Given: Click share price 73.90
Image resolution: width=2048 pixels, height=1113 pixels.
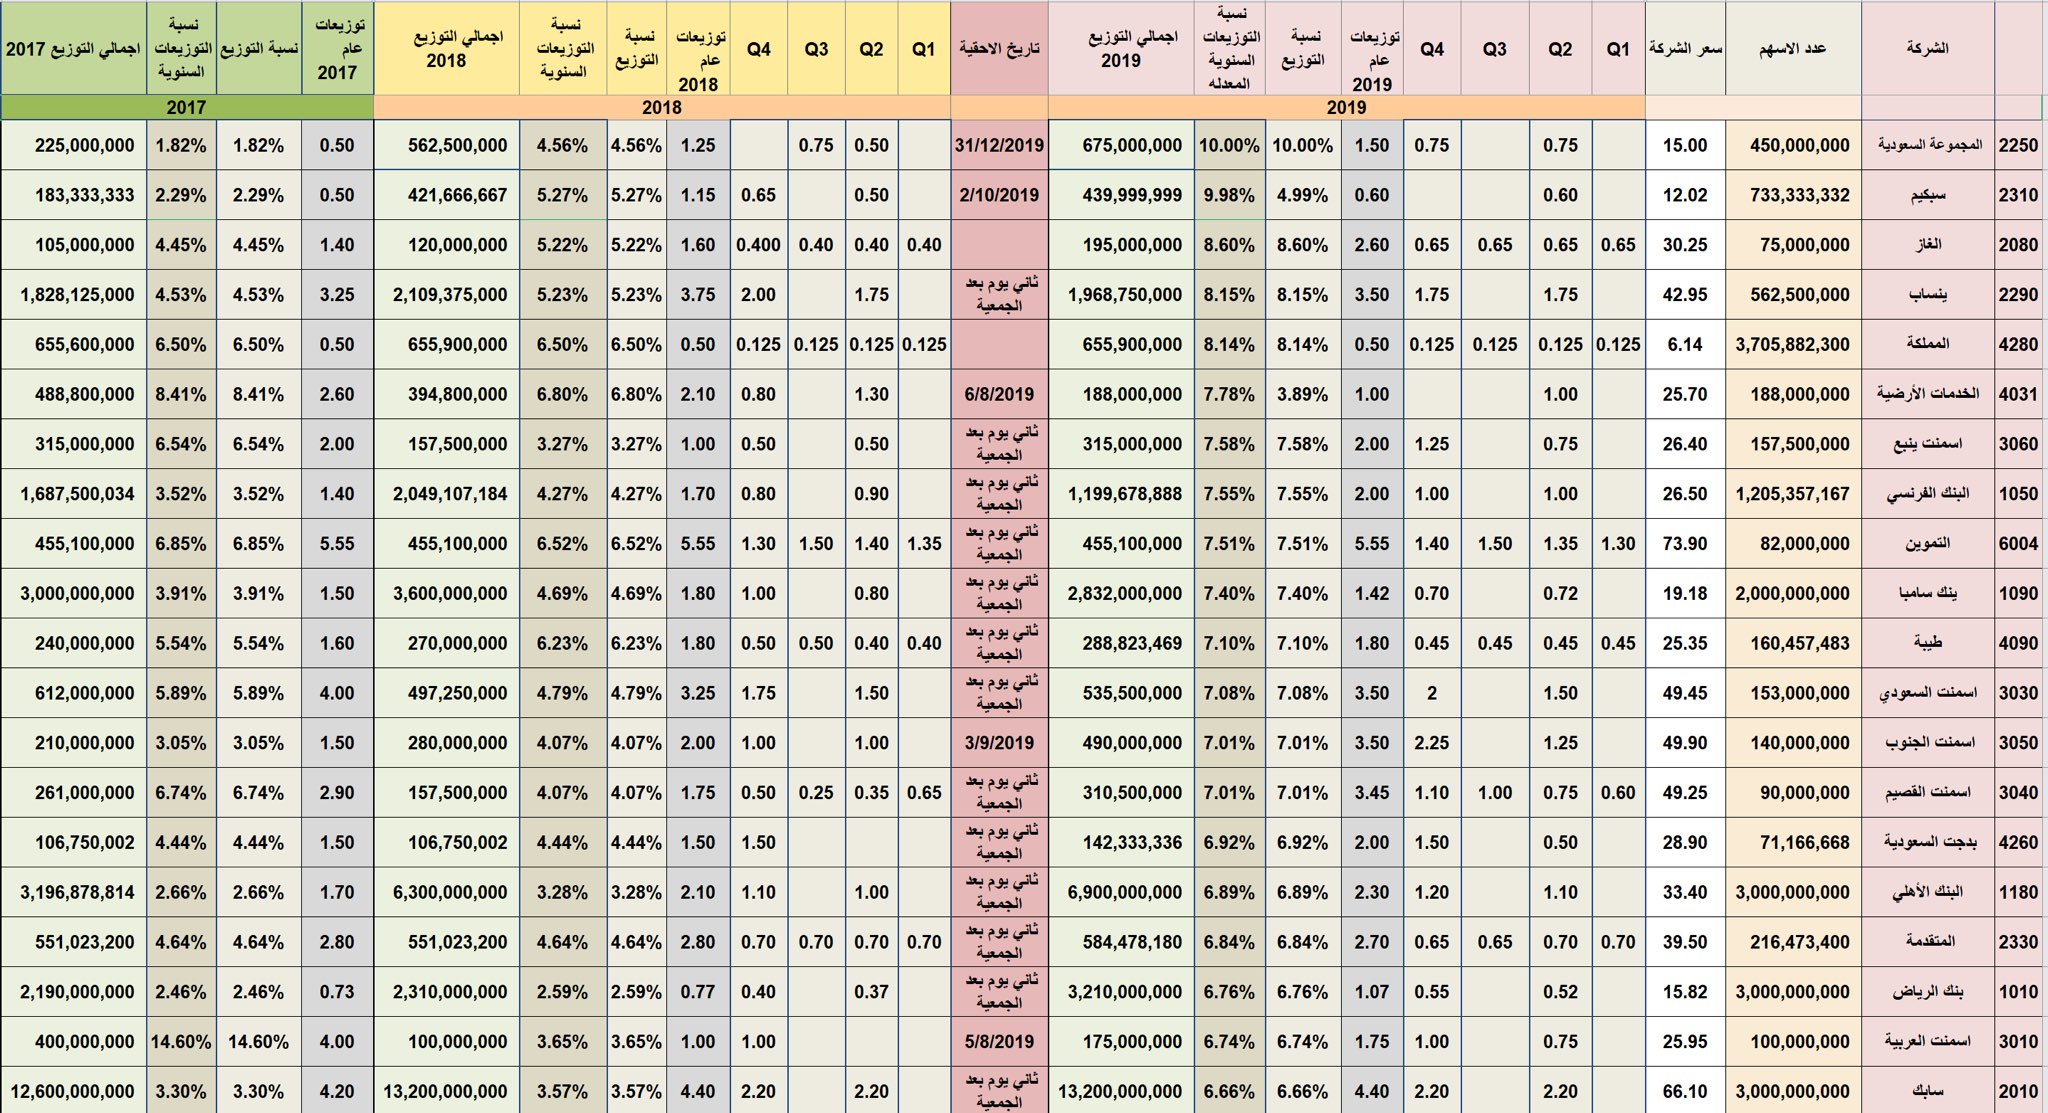Looking at the screenshot, I should coord(1685,544).
